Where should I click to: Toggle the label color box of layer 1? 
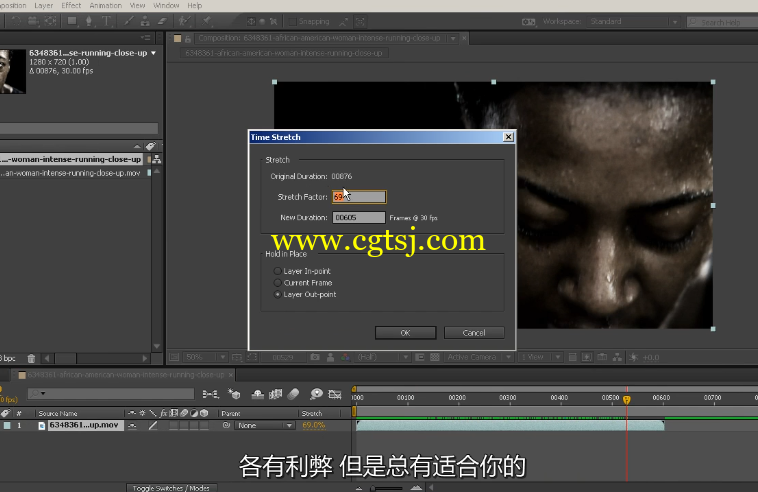click(7, 425)
